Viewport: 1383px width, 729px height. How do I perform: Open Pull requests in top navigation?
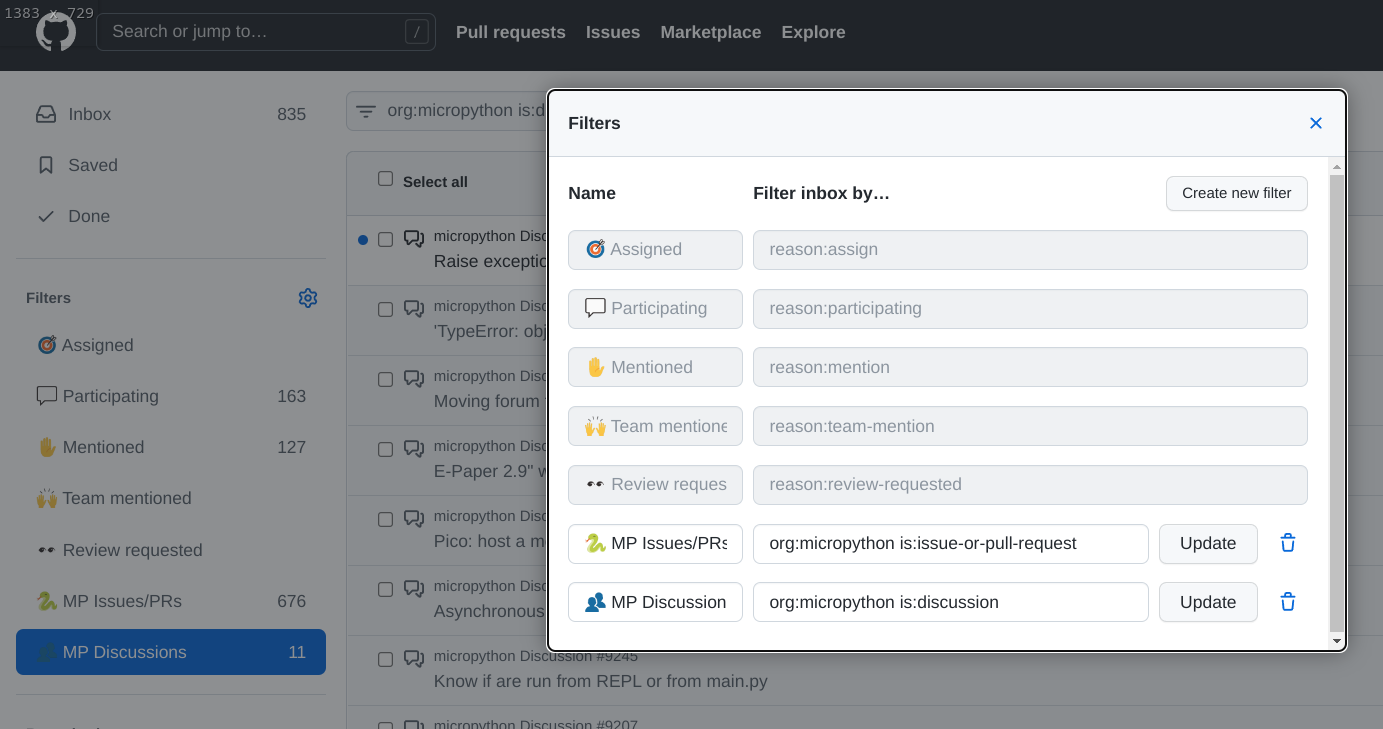click(x=511, y=32)
